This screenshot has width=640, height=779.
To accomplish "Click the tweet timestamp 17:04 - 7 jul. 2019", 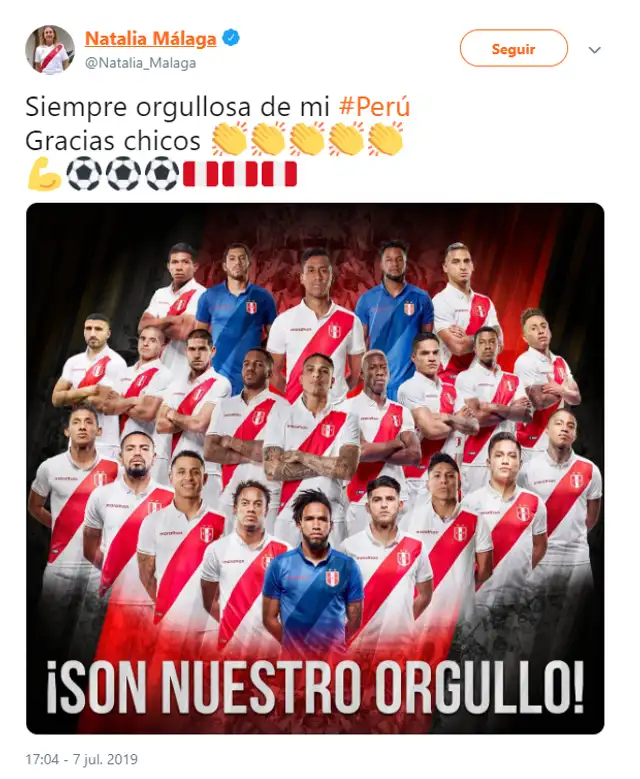I will (x=81, y=760).
